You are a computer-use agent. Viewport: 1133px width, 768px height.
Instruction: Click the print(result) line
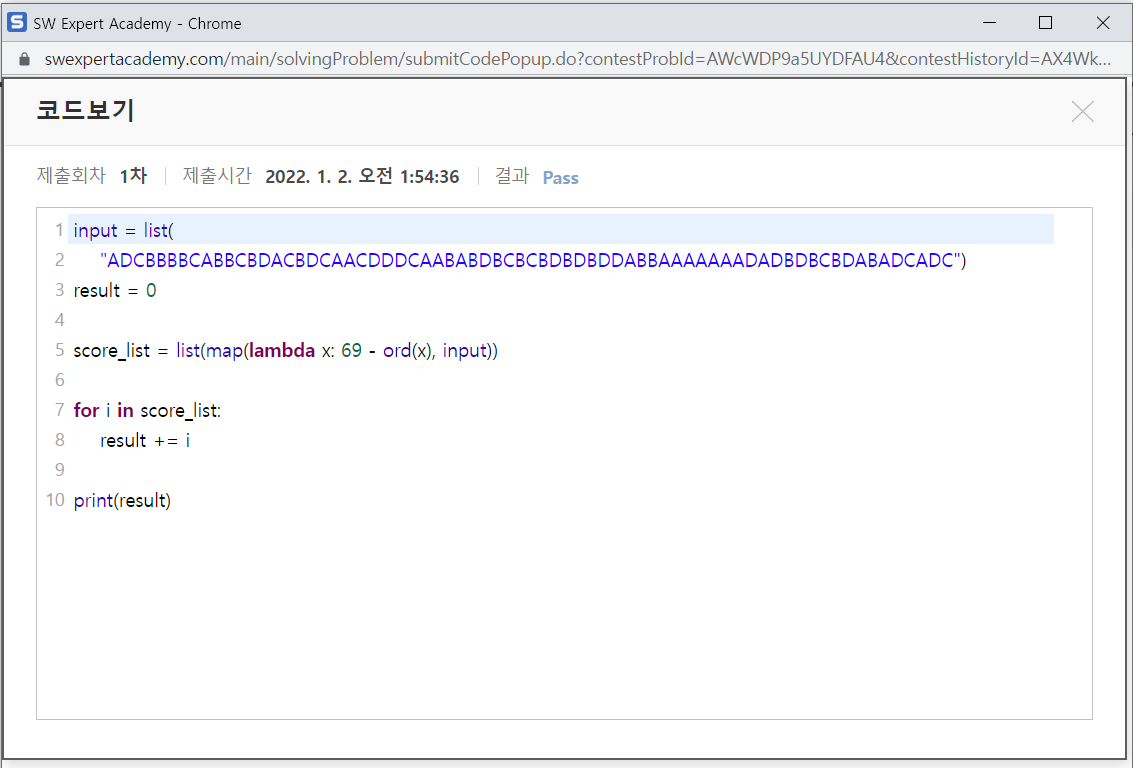(x=122, y=500)
